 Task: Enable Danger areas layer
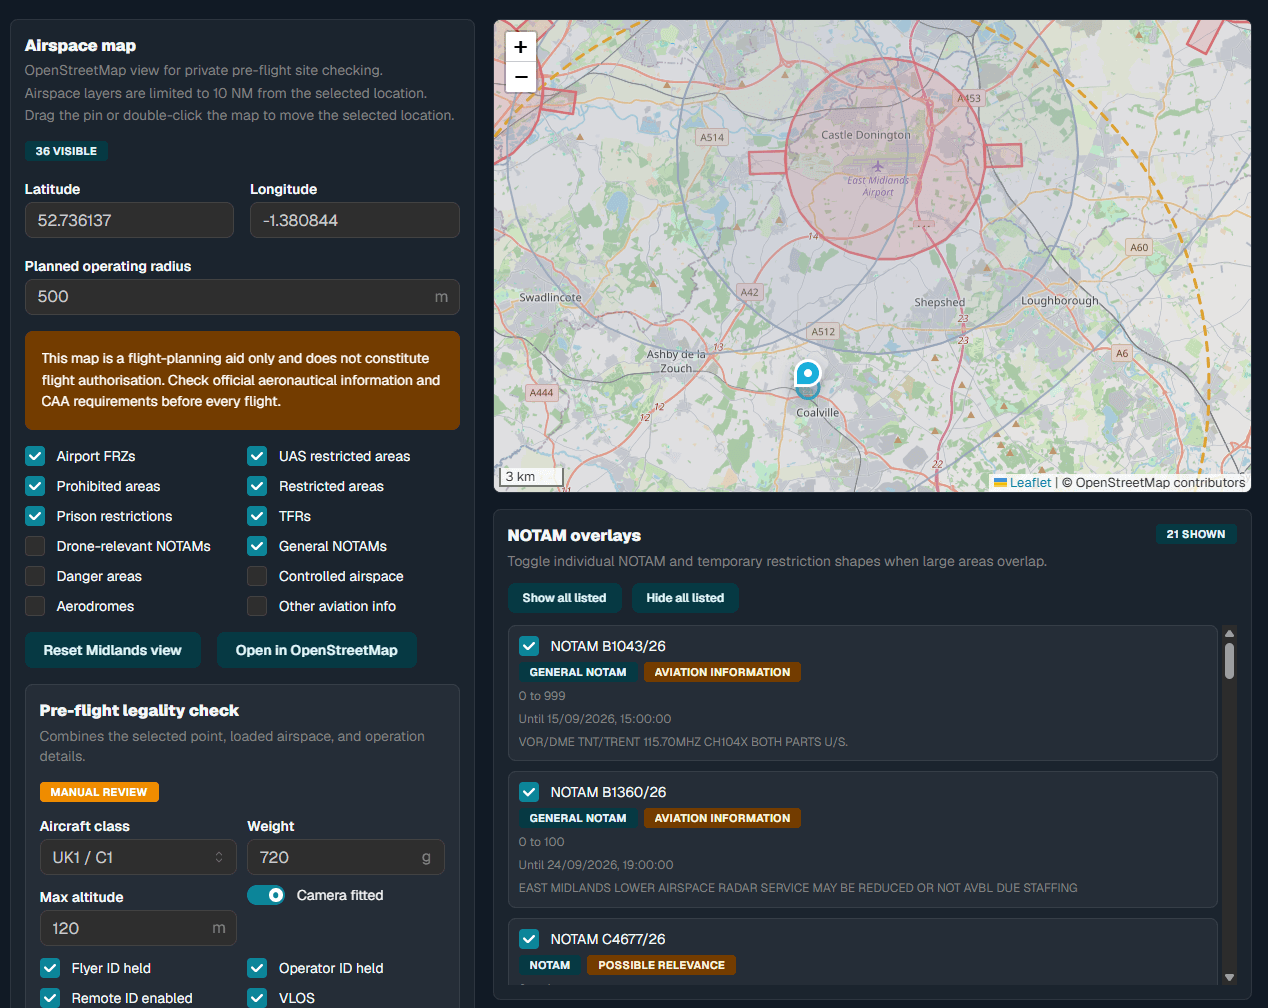[35, 576]
